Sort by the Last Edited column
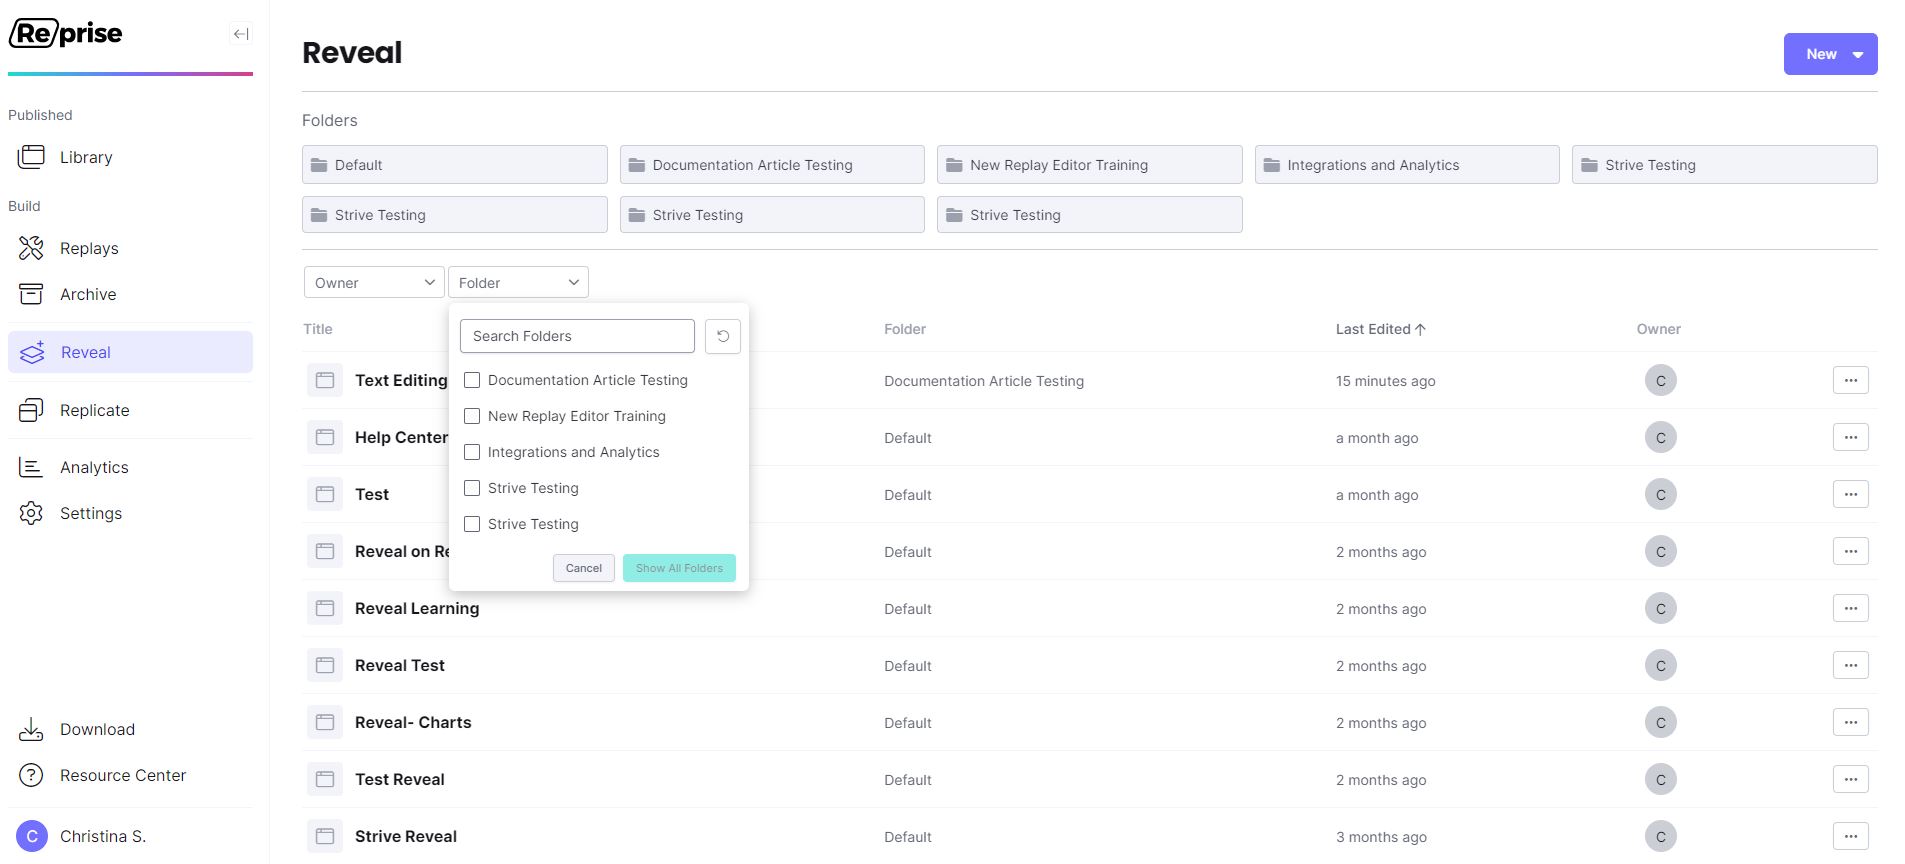 point(1381,329)
